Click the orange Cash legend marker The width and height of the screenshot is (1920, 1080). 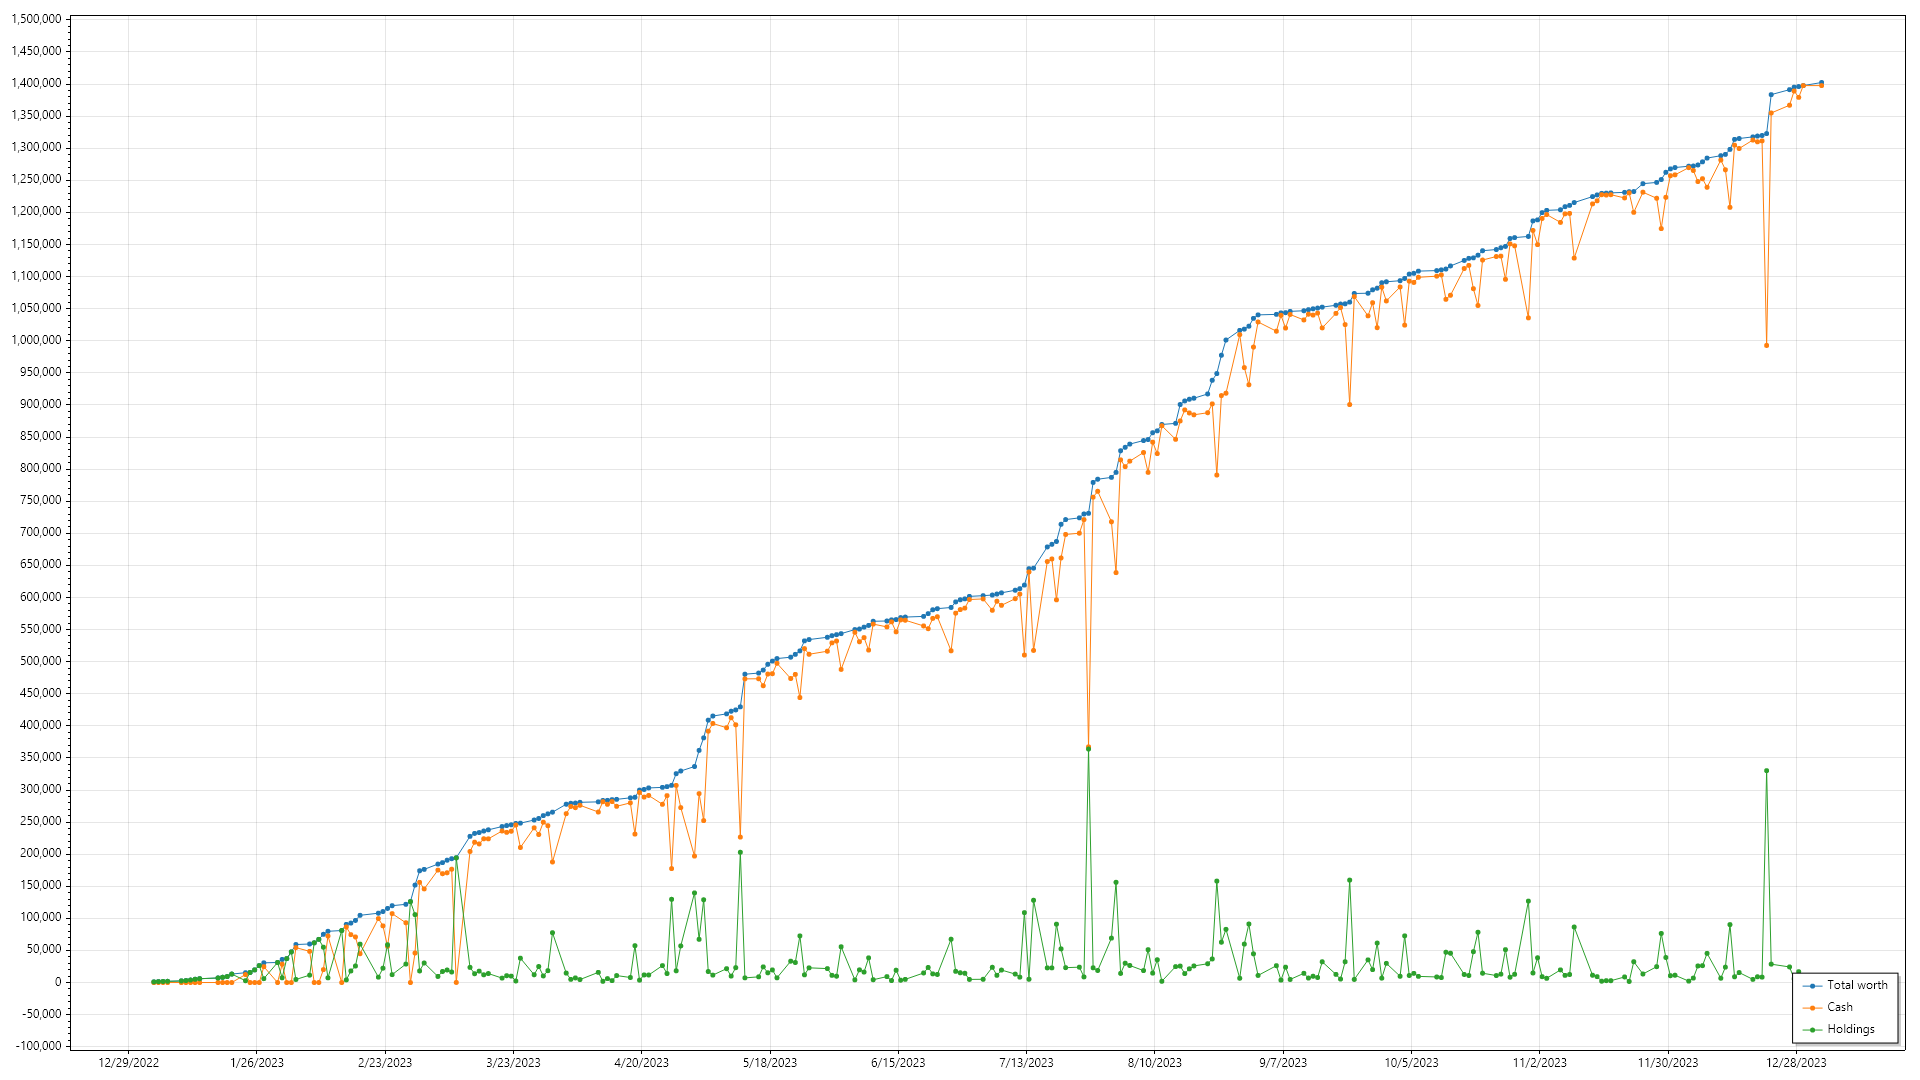[x=1812, y=1007]
